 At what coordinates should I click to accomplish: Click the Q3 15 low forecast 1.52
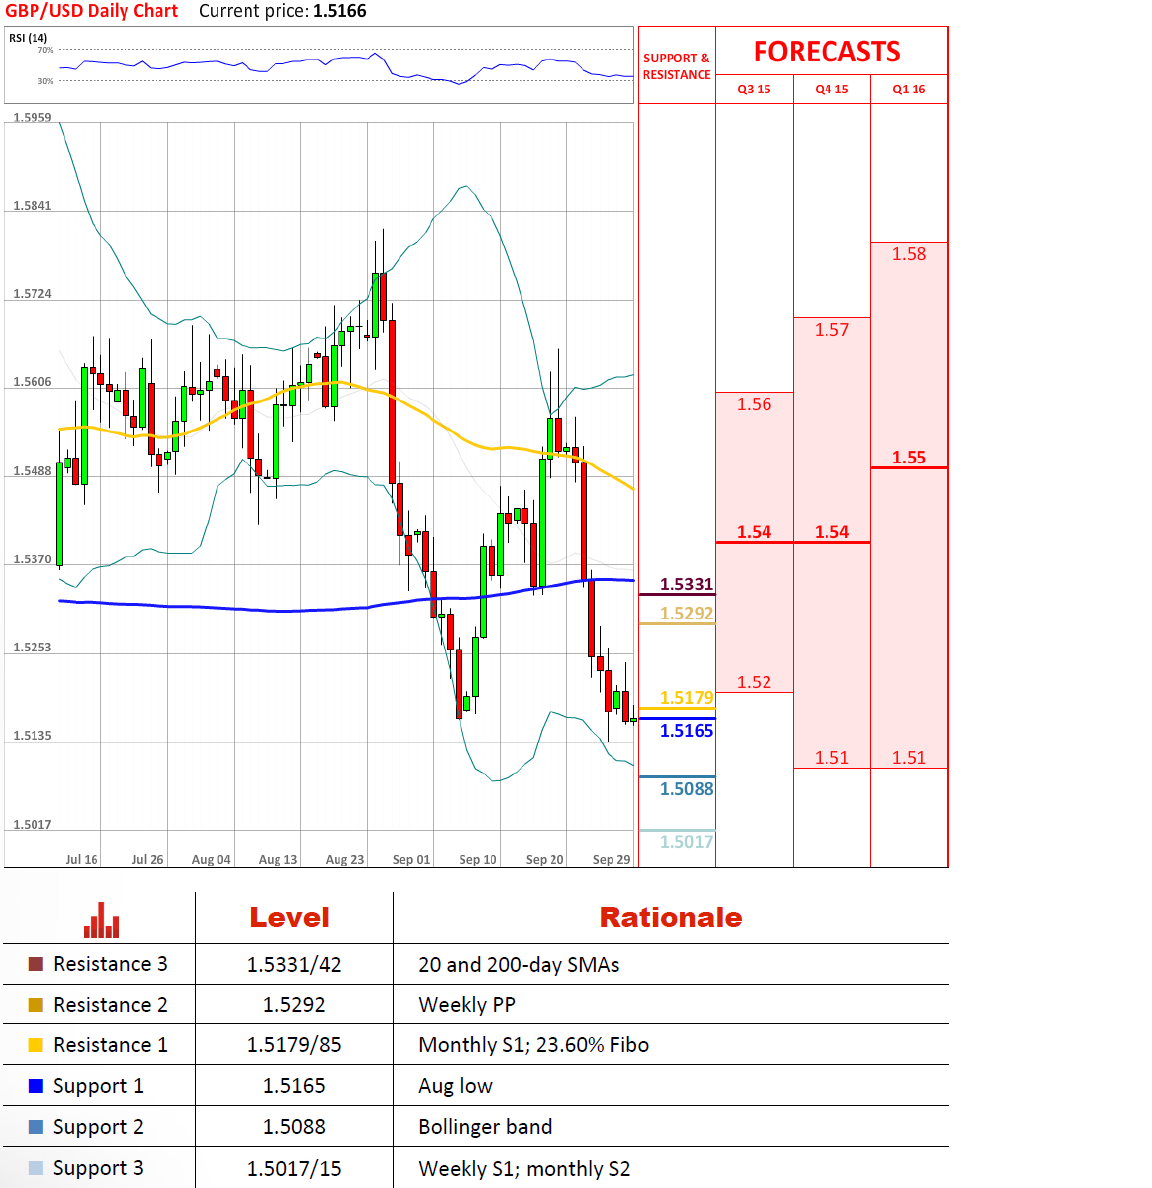754,682
